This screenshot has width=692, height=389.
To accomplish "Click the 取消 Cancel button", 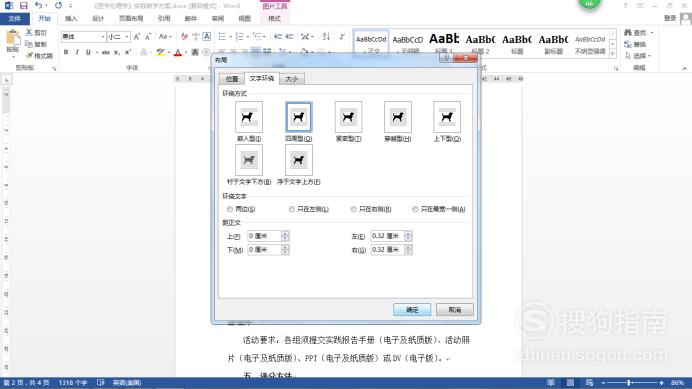I will (x=455, y=310).
